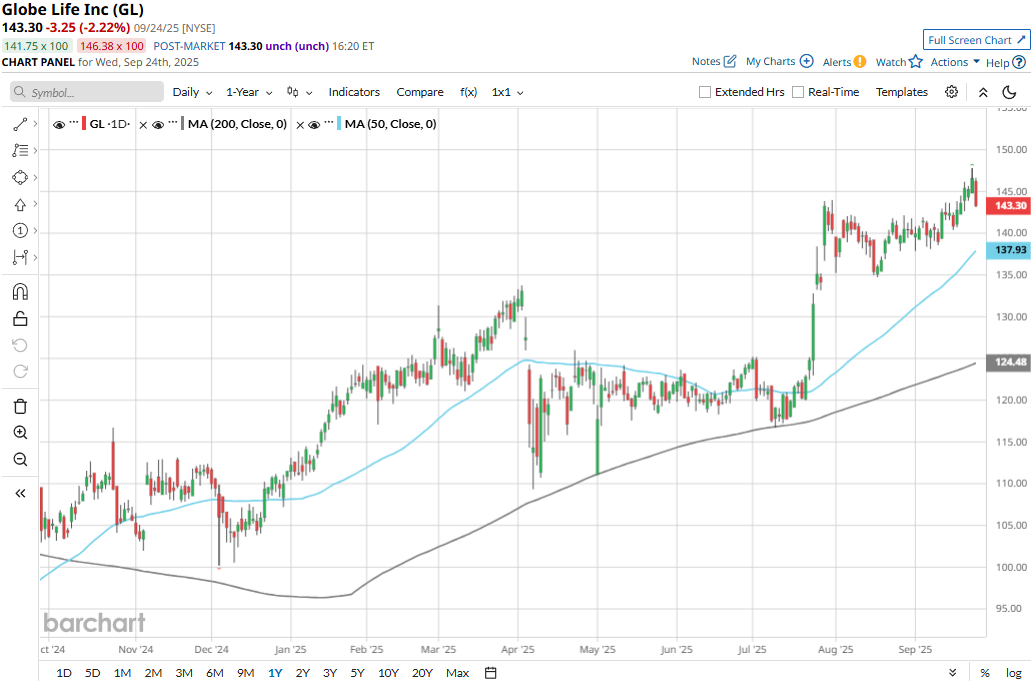
Task: Toggle visibility of GL price series
Action: pyautogui.click(x=59, y=124)
